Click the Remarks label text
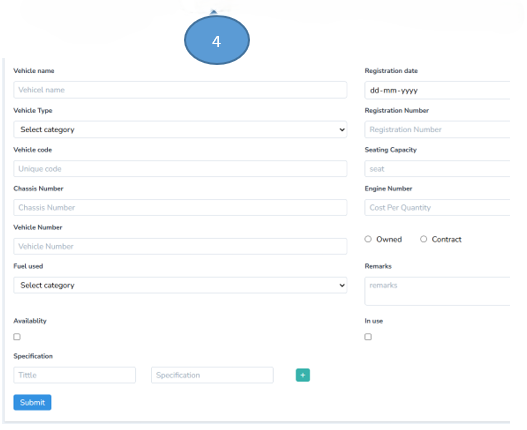 point(378,266)
